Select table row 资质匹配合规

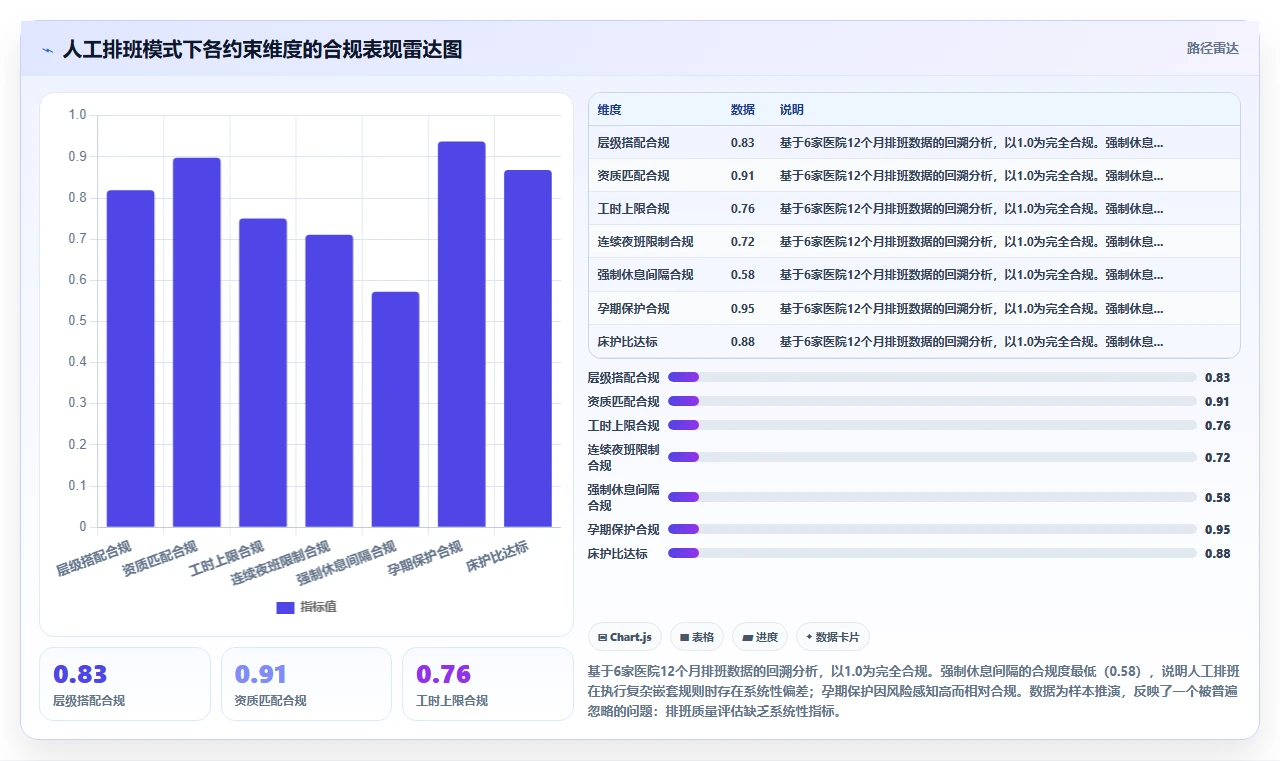pyautogui.click(x=914, y=176)
